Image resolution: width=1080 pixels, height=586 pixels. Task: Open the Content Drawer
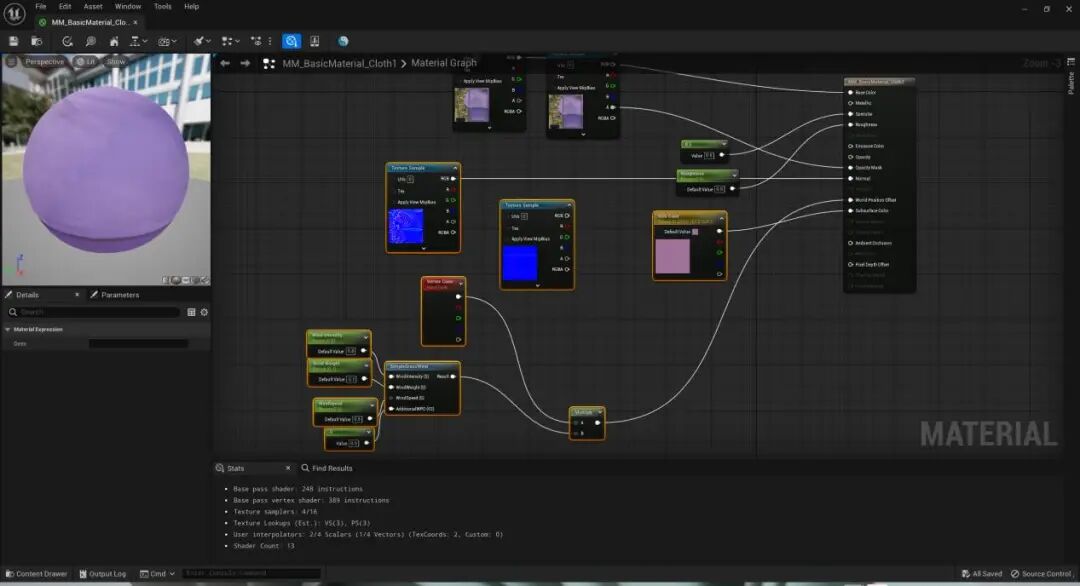[x=37, y=574]
